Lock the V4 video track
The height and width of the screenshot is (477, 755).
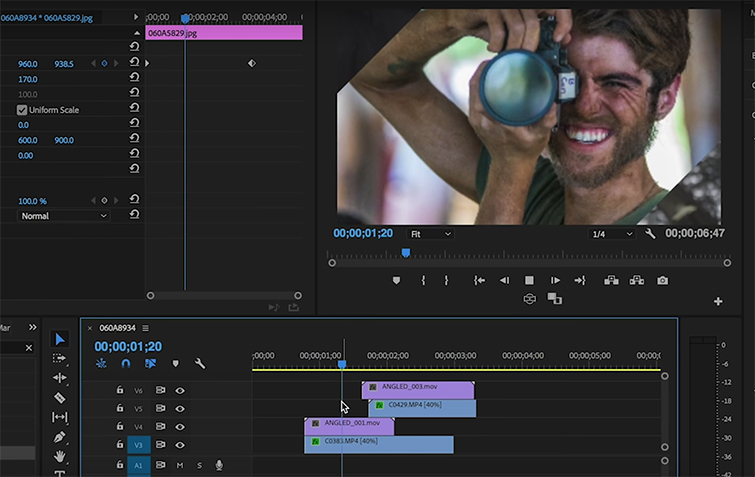pyautogui.click(x=120, y=427)
